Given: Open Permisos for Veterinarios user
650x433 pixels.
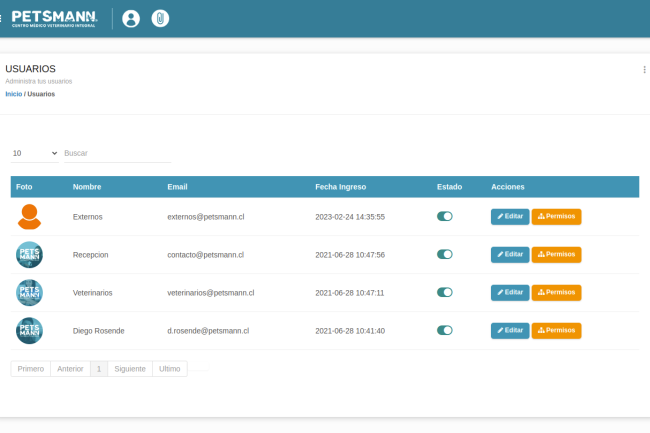Looking at the screenshot, I should (x=556, y=292).
